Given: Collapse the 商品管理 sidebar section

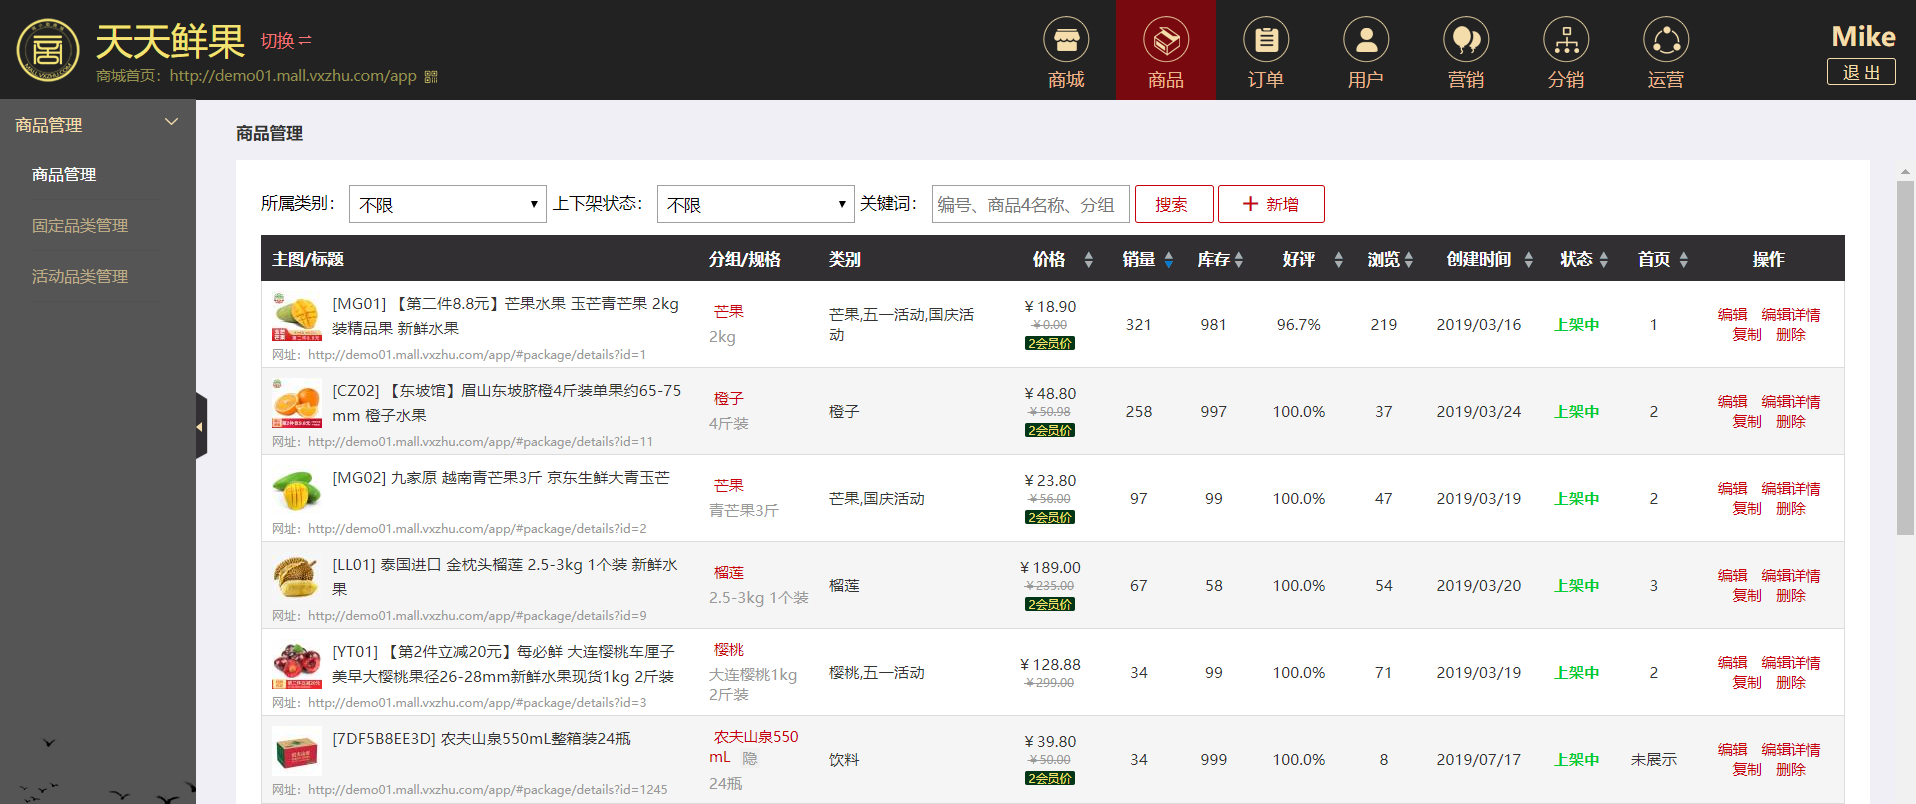Looking at the screenshot, I should pos(171,123).
